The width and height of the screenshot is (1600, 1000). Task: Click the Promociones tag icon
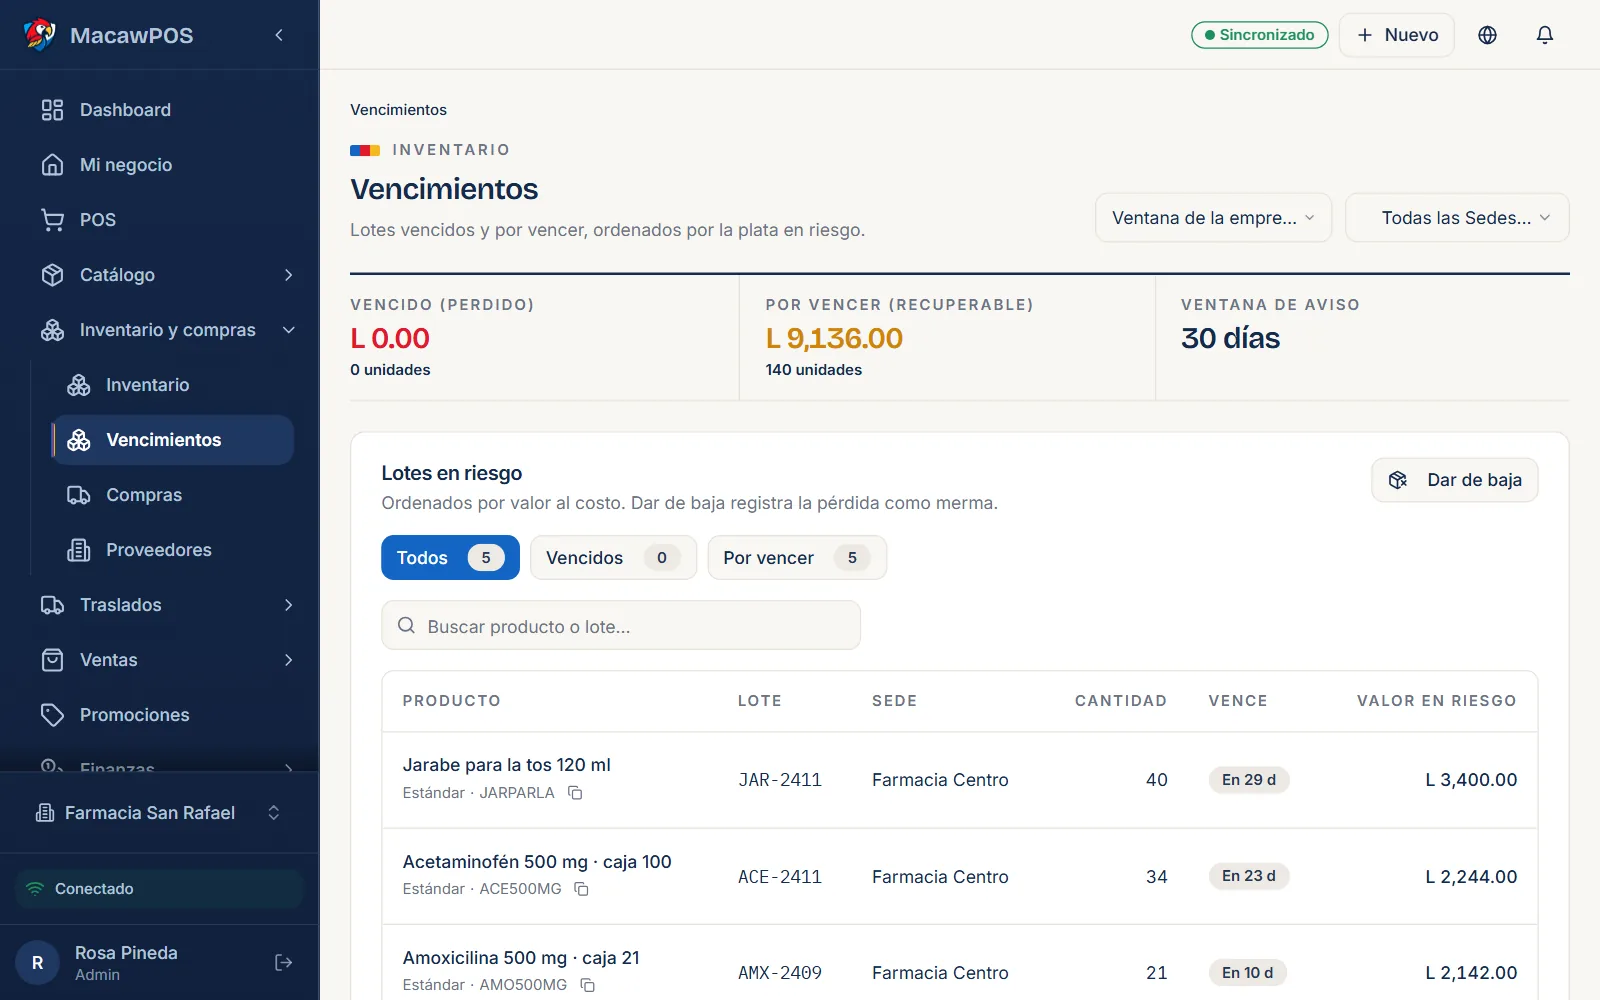(x=52, y=715)
